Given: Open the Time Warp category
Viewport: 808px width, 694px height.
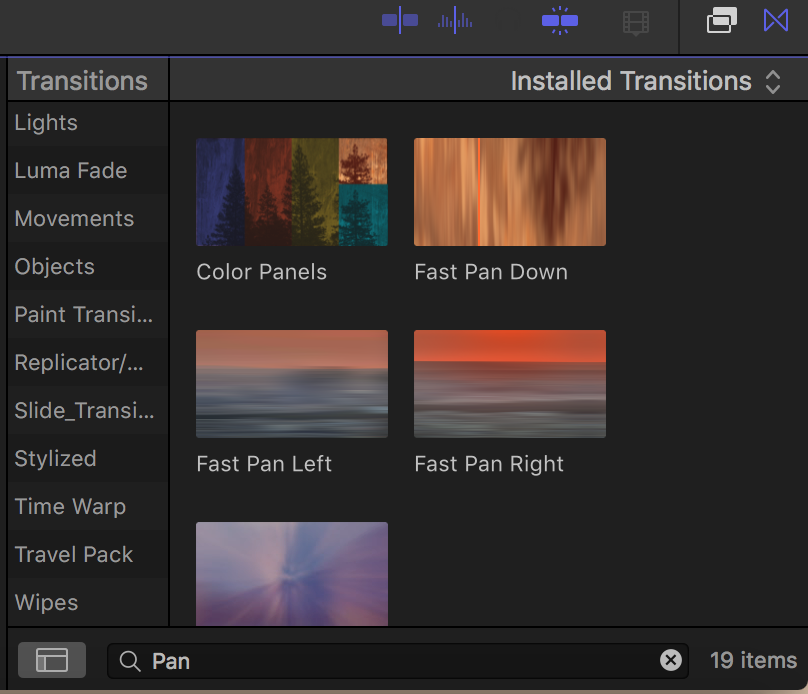Looking at the screenshot, I should coord(70,507).
